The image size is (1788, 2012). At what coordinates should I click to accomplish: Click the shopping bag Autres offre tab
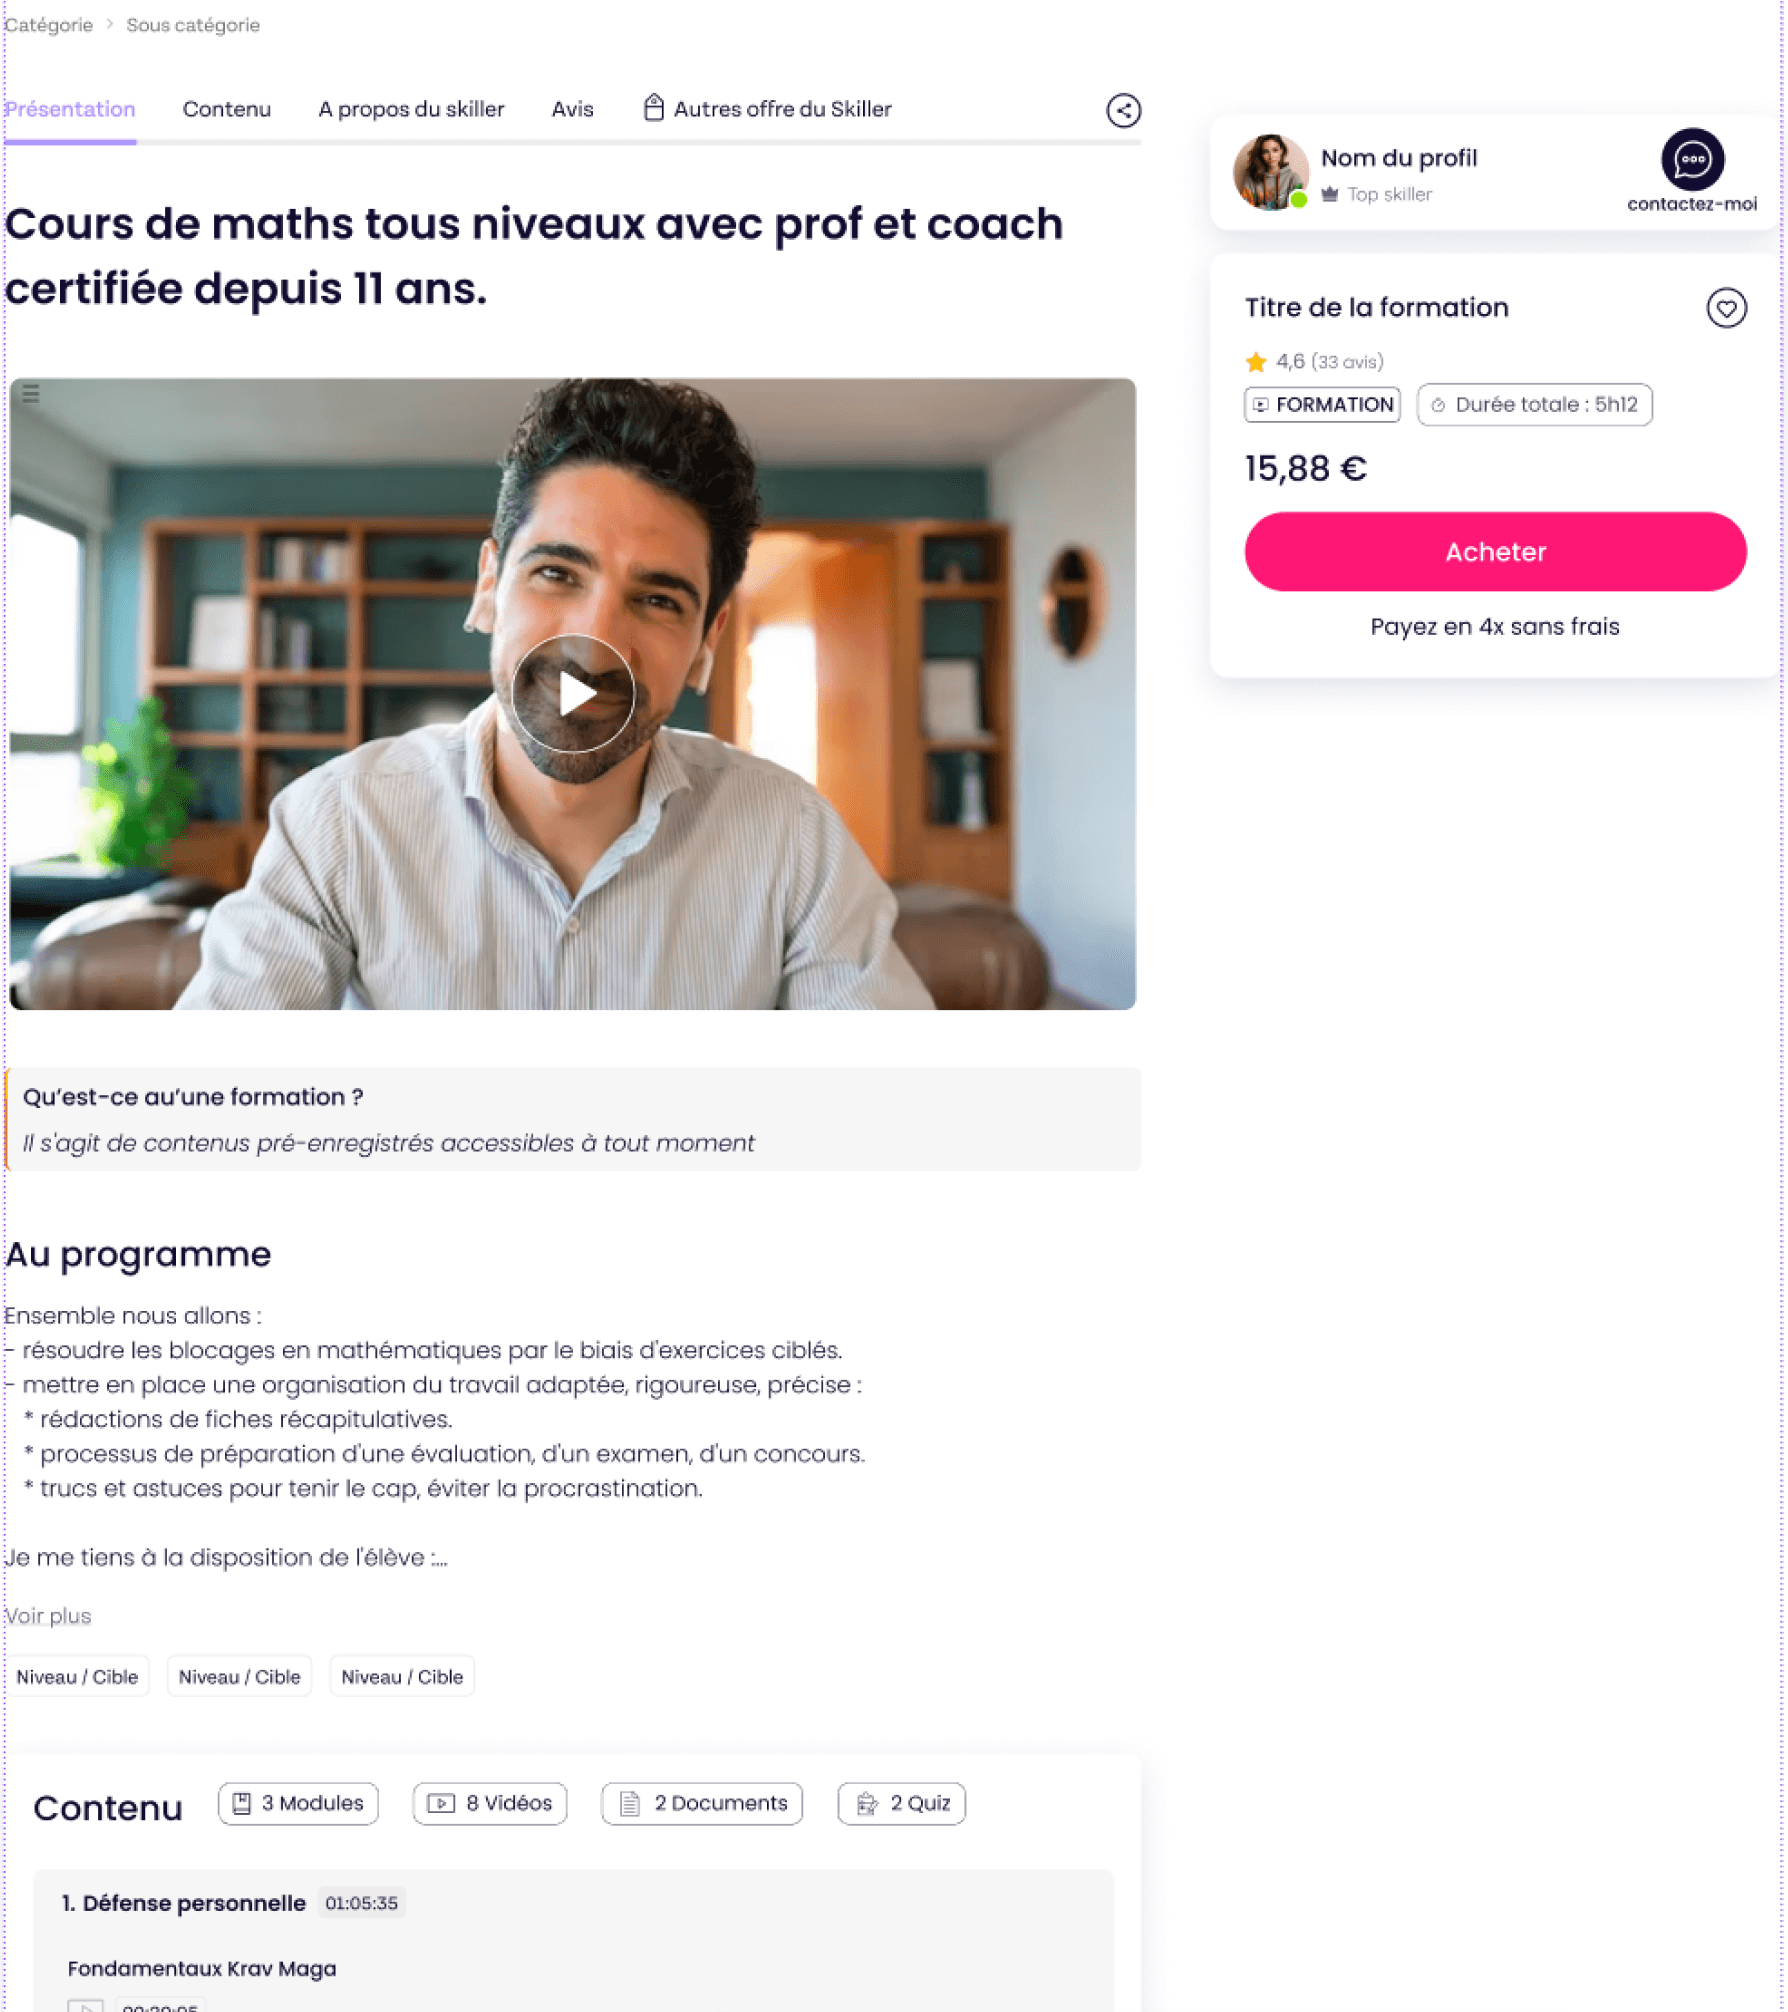tap(767, 109)
